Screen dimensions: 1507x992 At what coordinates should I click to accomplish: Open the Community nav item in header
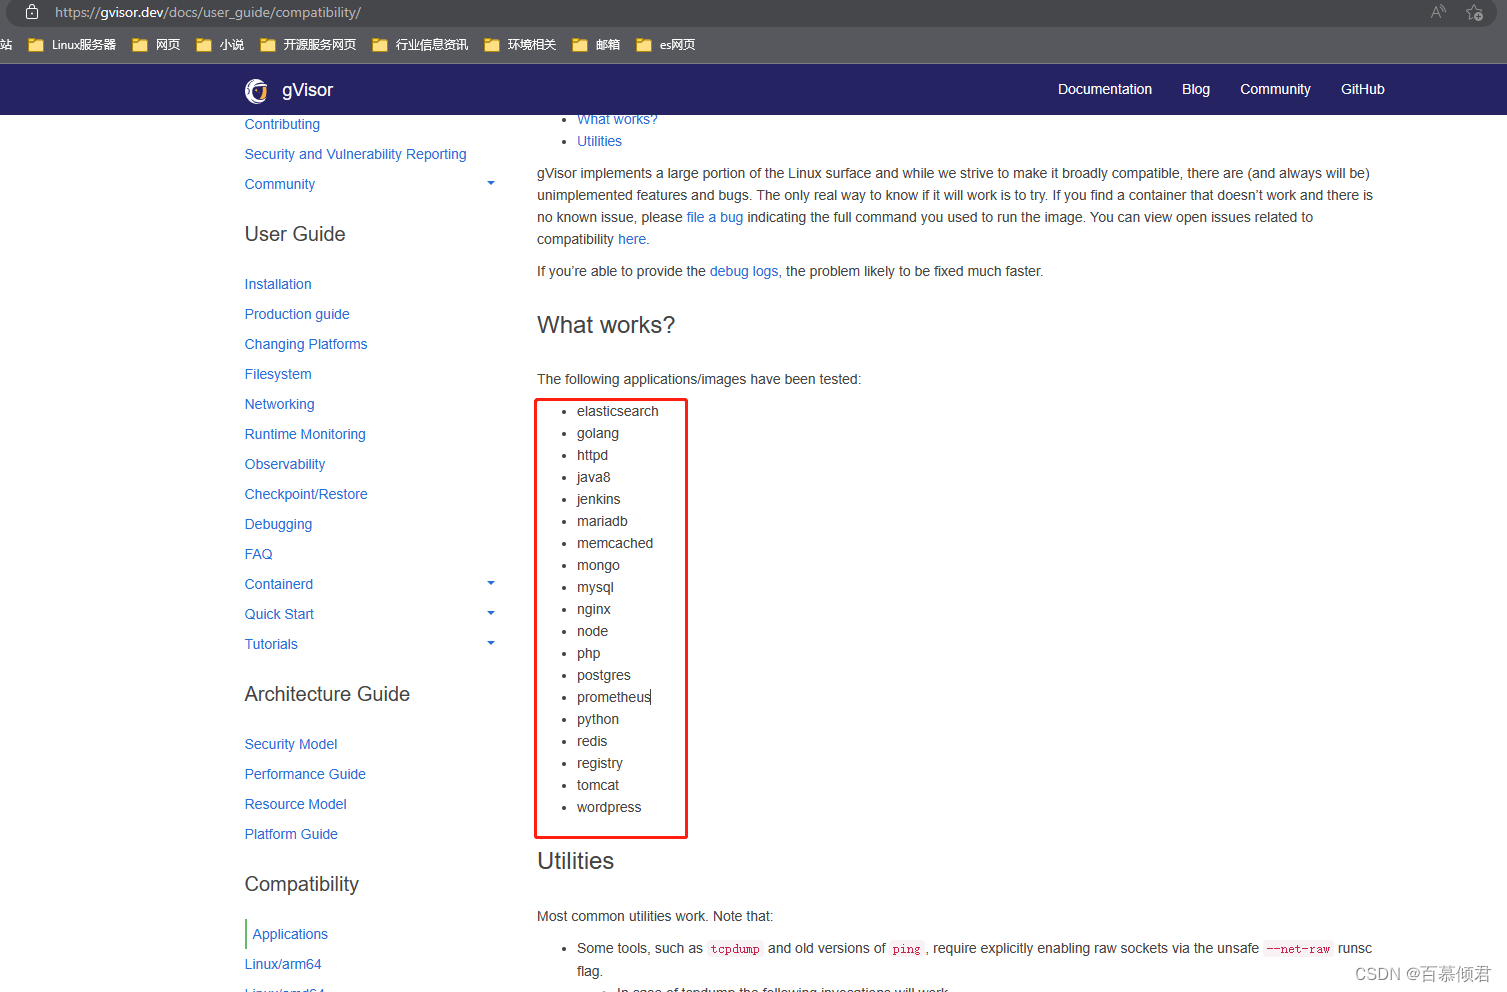(x=1275, y=89)
